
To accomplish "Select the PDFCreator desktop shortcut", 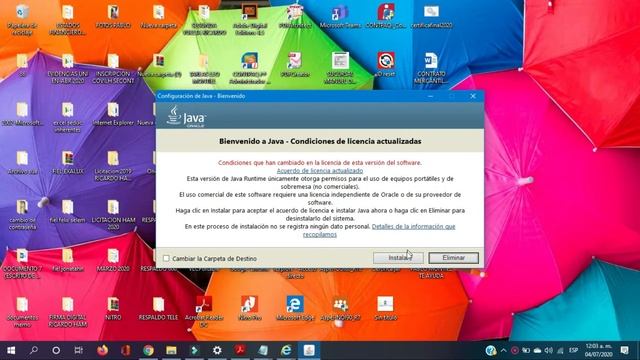I will click(295, 65).
